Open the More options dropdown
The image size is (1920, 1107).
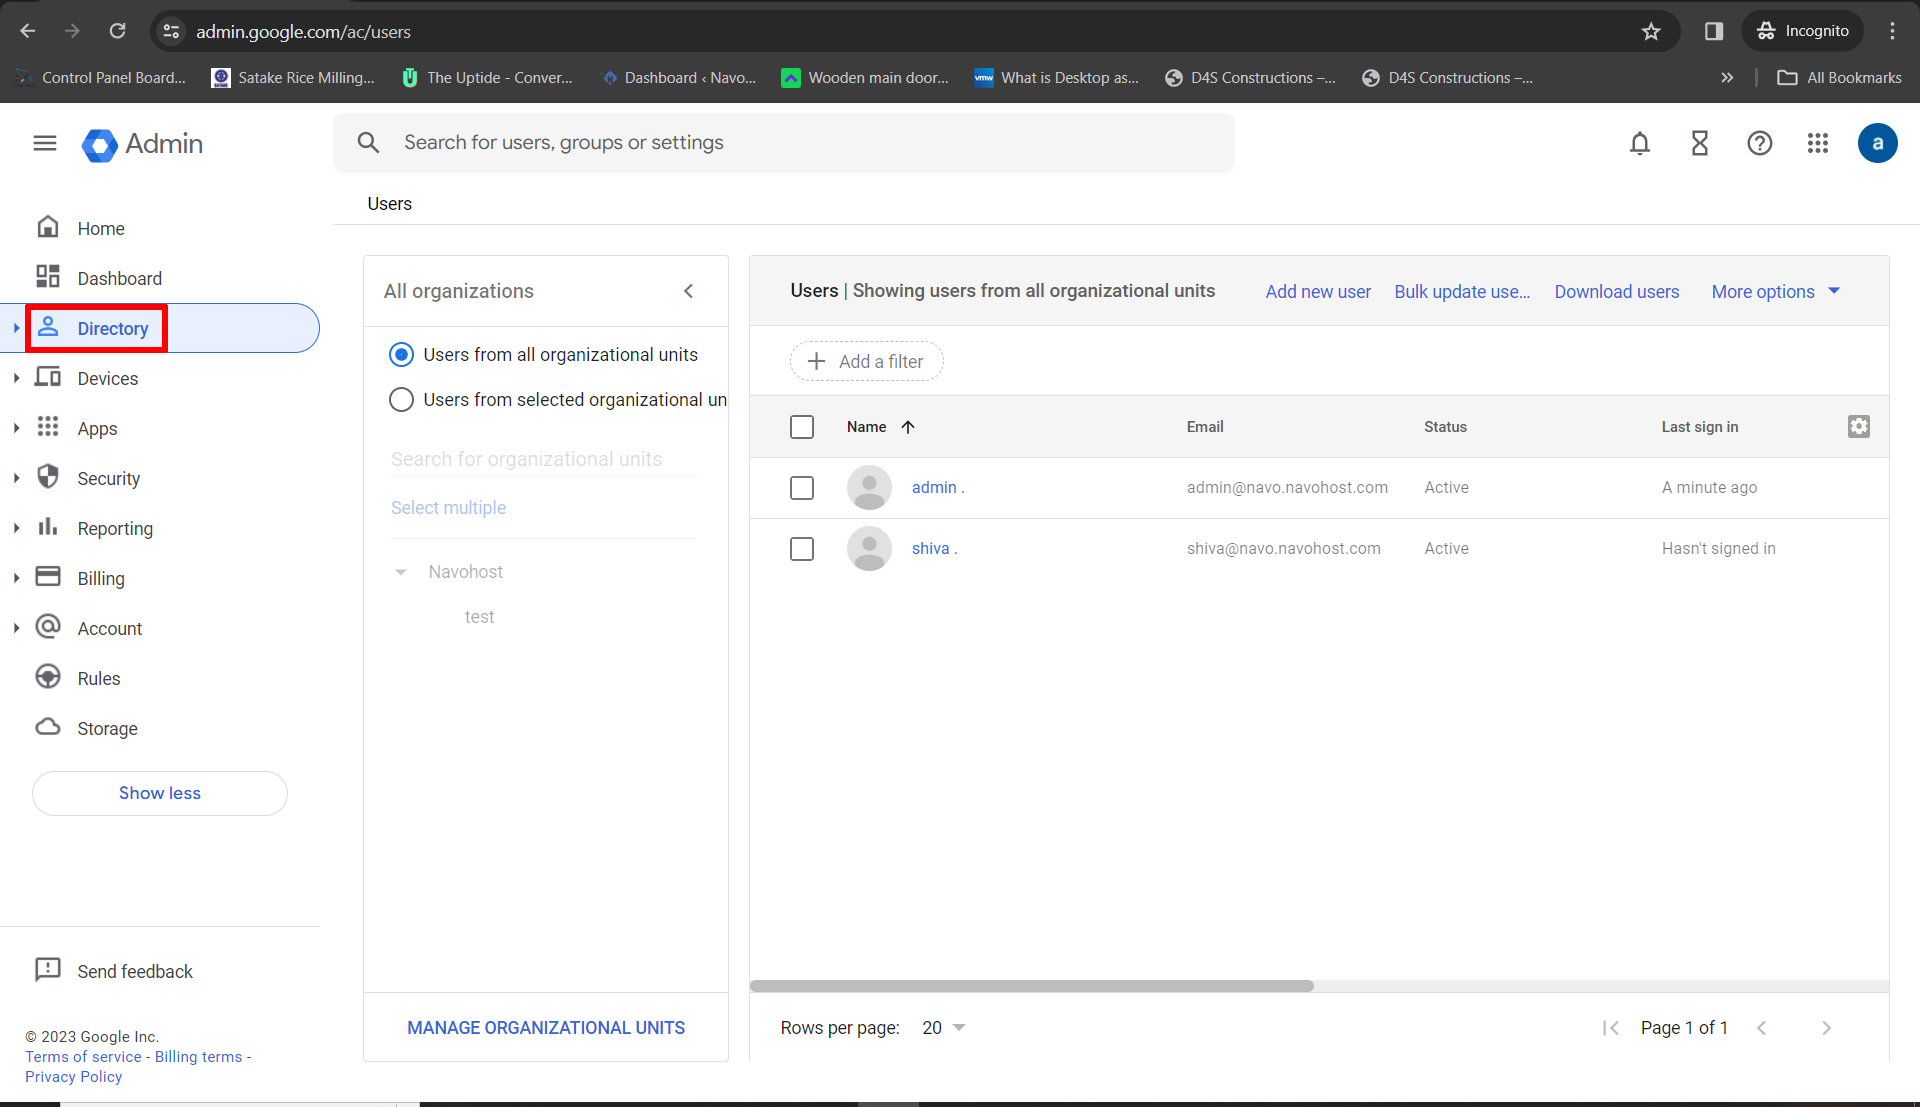[x=1775, y=291]
